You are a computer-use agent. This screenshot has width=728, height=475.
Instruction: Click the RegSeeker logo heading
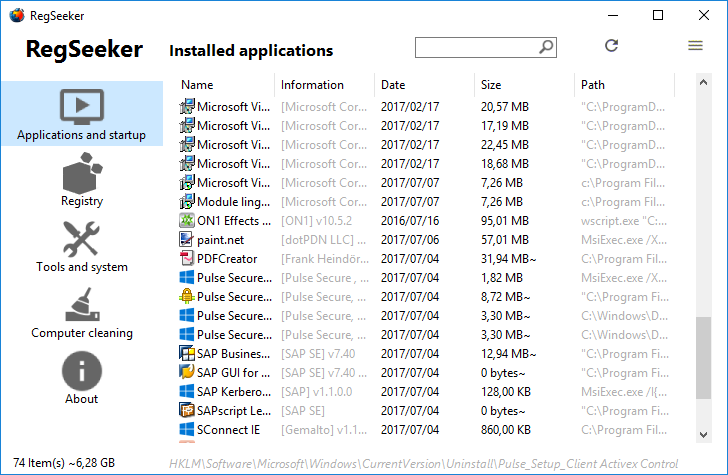pos(84,49)
